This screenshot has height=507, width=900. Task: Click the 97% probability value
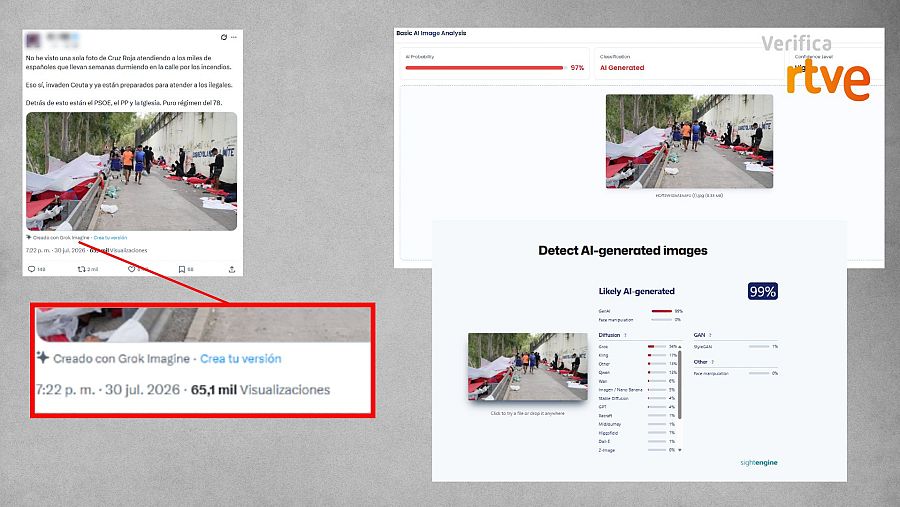coord(577,68)
